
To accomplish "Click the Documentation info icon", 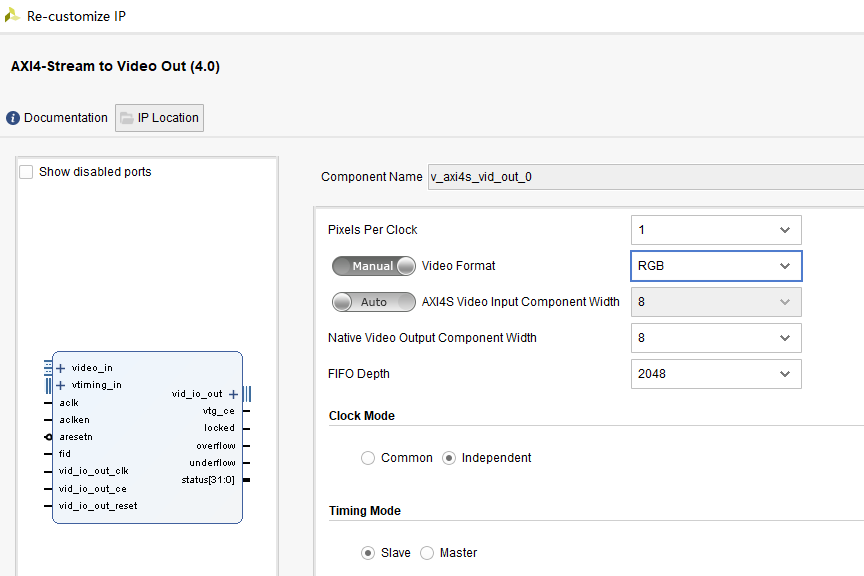I will tap(13, 118).
